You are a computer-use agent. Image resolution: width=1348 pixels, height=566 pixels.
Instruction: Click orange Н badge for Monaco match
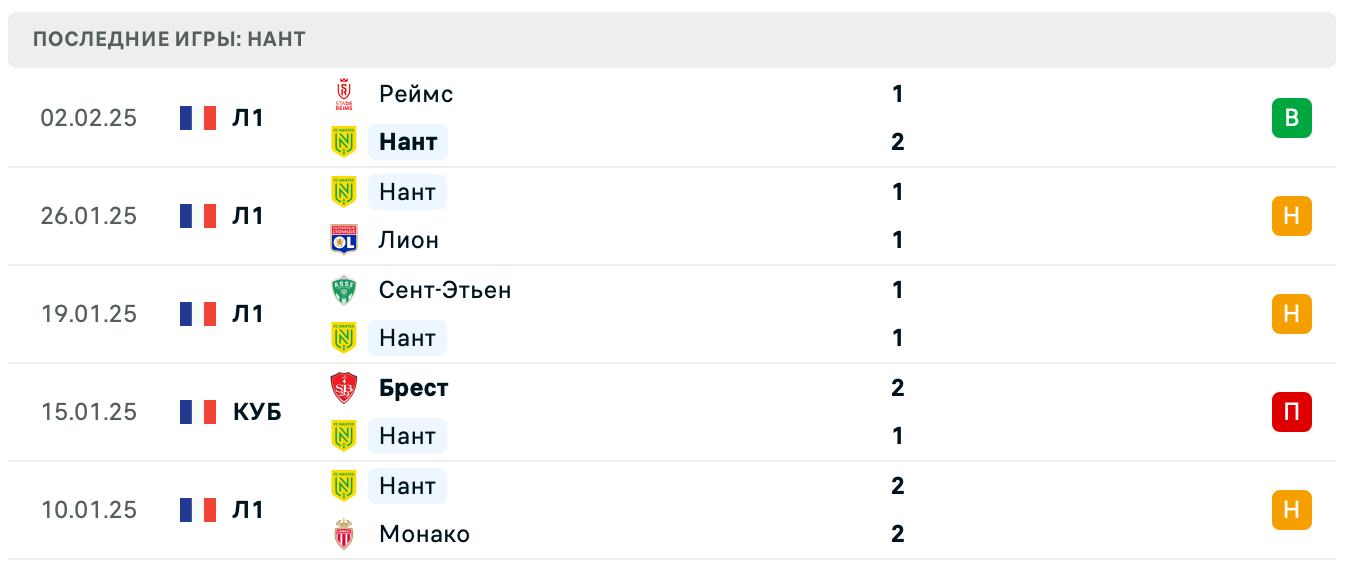point(1291,510)
